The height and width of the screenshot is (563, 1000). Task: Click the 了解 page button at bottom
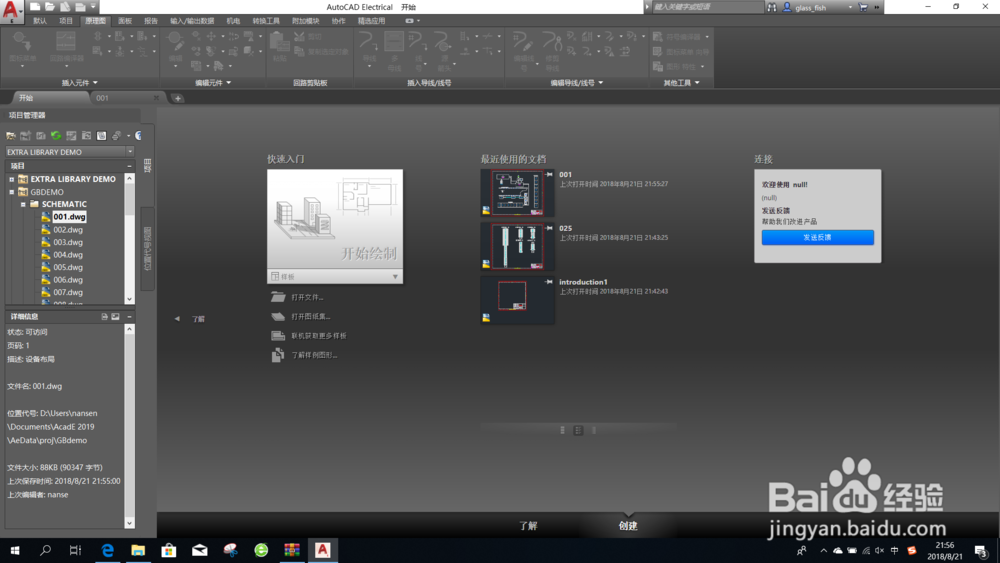point(528,526)
